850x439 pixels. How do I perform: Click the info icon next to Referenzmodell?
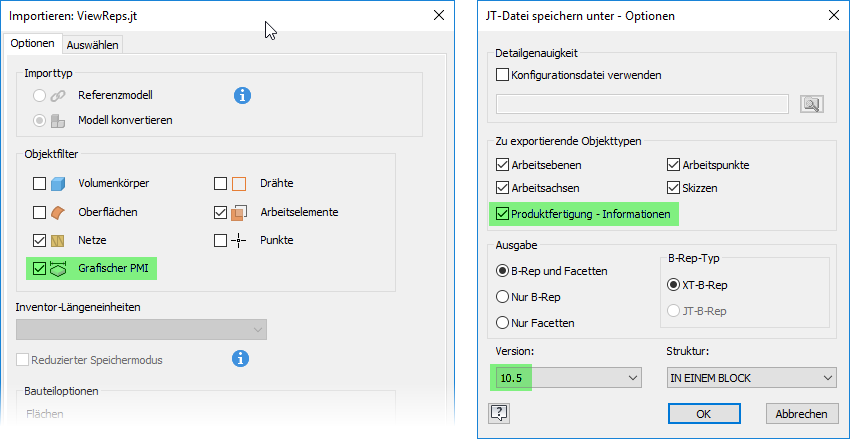point(242,96)
